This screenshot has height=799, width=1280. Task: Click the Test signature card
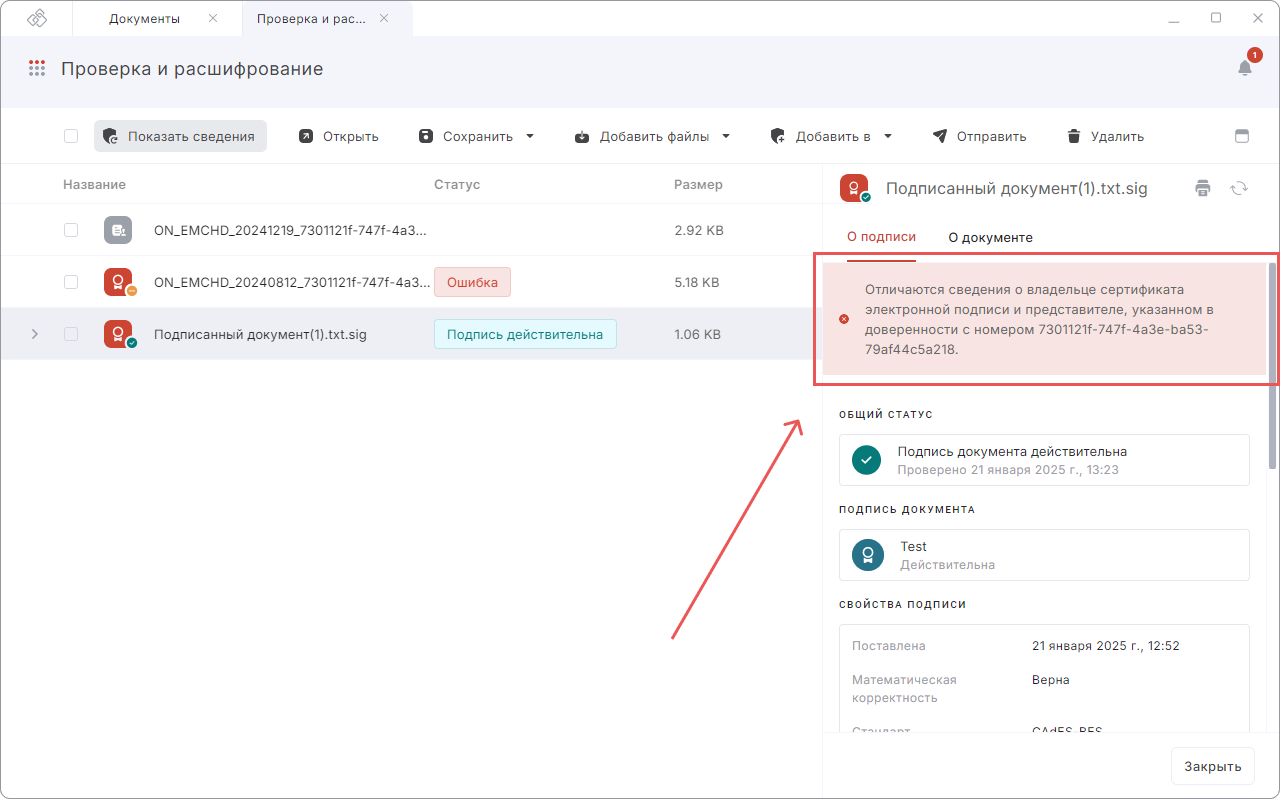click(x=1044, y=555)
